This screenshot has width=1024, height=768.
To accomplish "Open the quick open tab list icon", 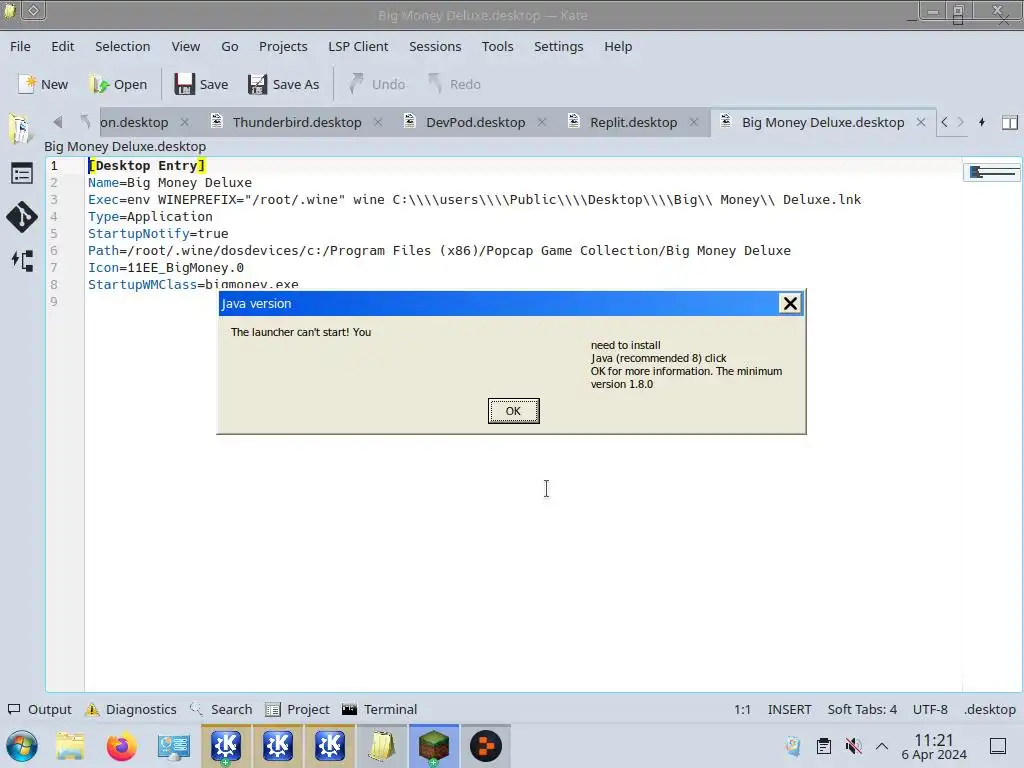I will 982,122.
